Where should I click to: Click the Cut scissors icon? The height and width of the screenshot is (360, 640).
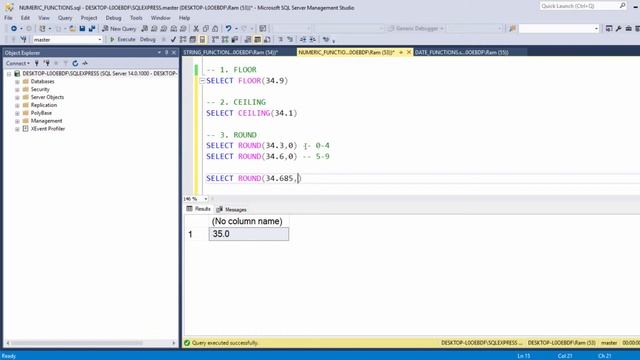(x=196, y=29)
